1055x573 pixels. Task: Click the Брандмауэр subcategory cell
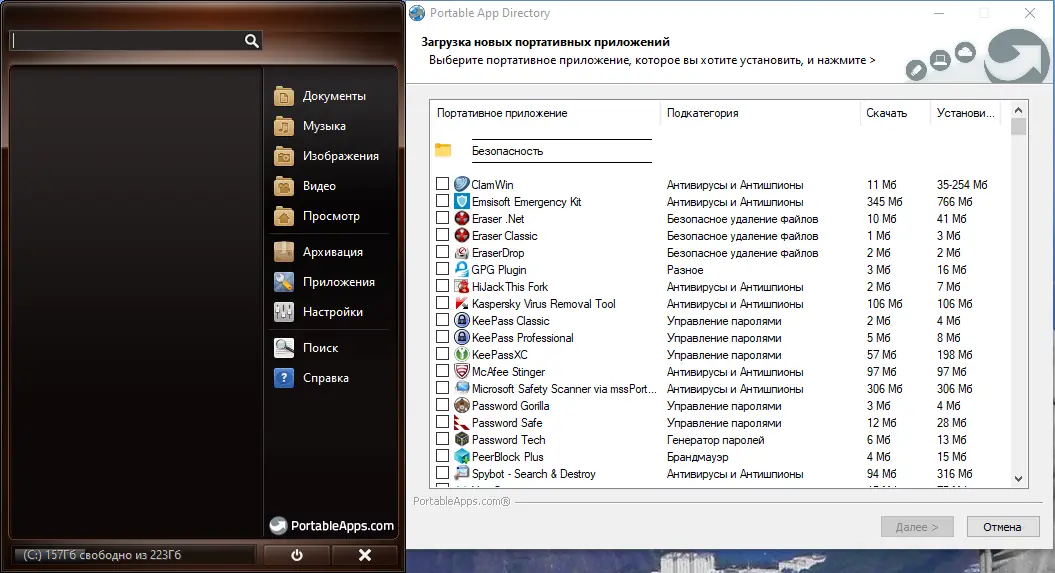[698, 457]
